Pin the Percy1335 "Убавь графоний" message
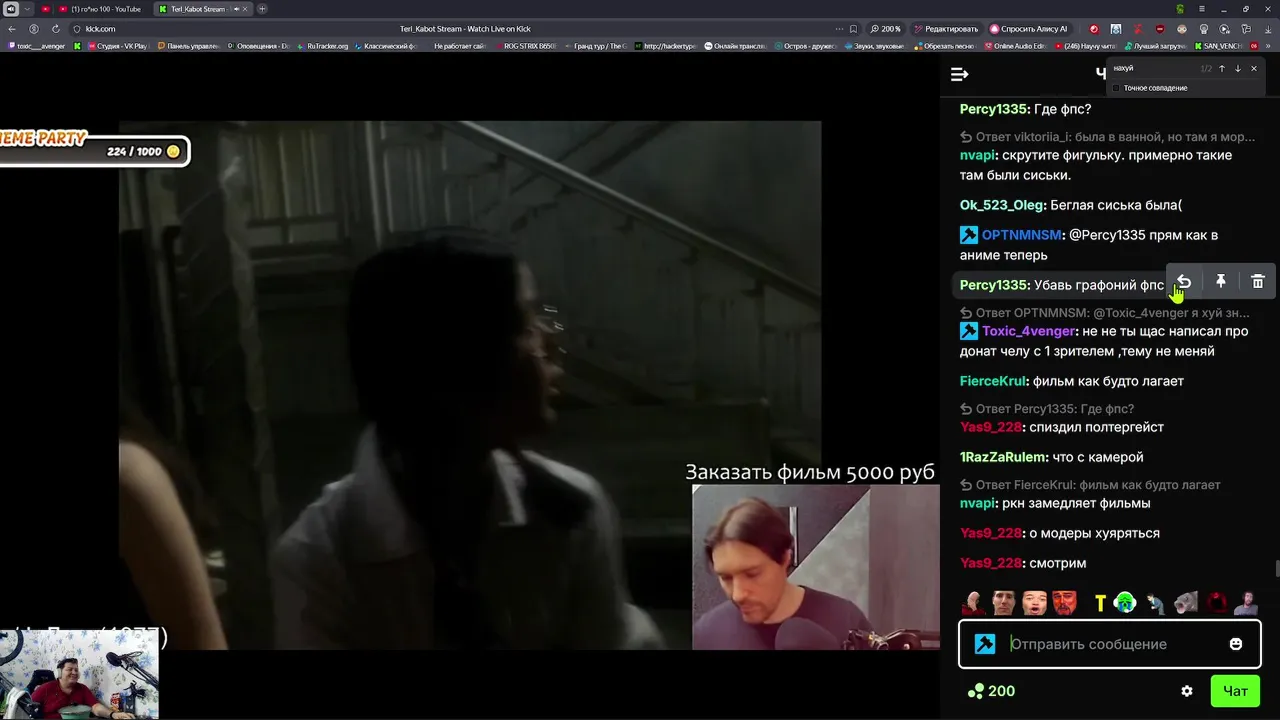Viewport: 1280px width, 720px height. point(1220,282)
